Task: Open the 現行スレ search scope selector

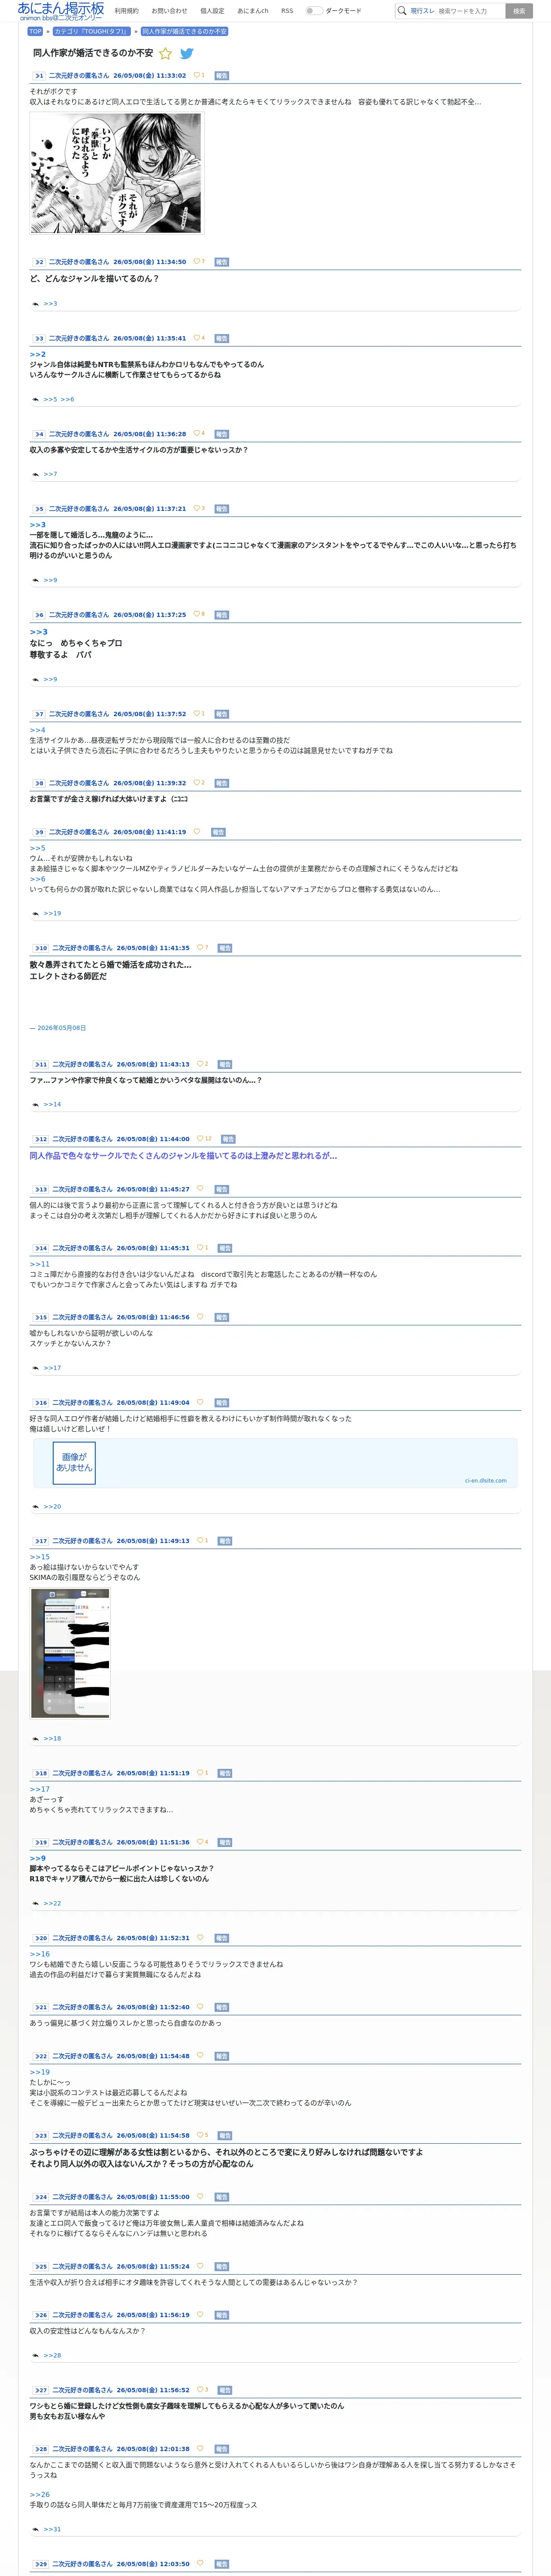Action: pyautogui.click(x=422, y=11)
